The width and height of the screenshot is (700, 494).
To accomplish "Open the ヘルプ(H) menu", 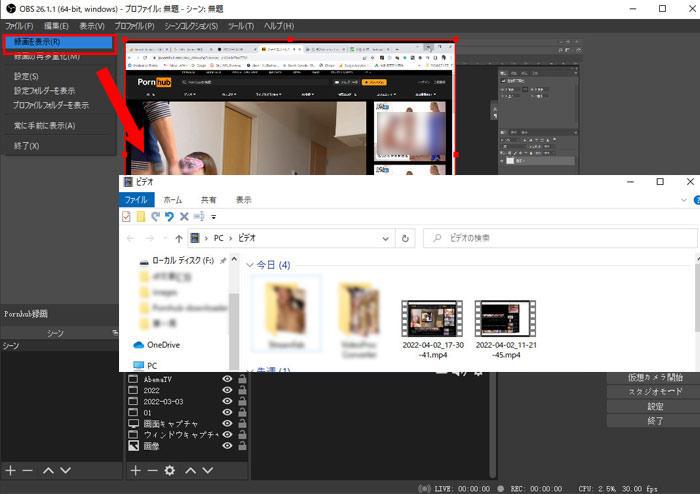I will [x=279, y=26].
